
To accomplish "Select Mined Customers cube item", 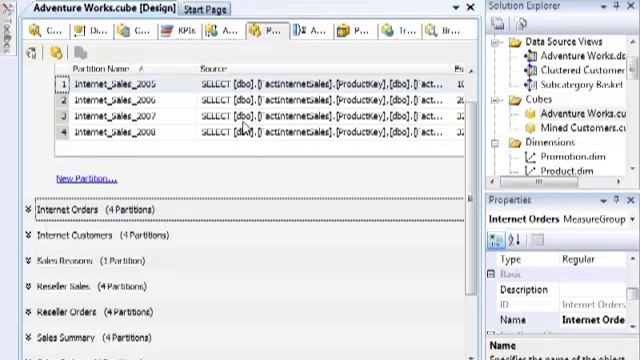I will [576, 128].
